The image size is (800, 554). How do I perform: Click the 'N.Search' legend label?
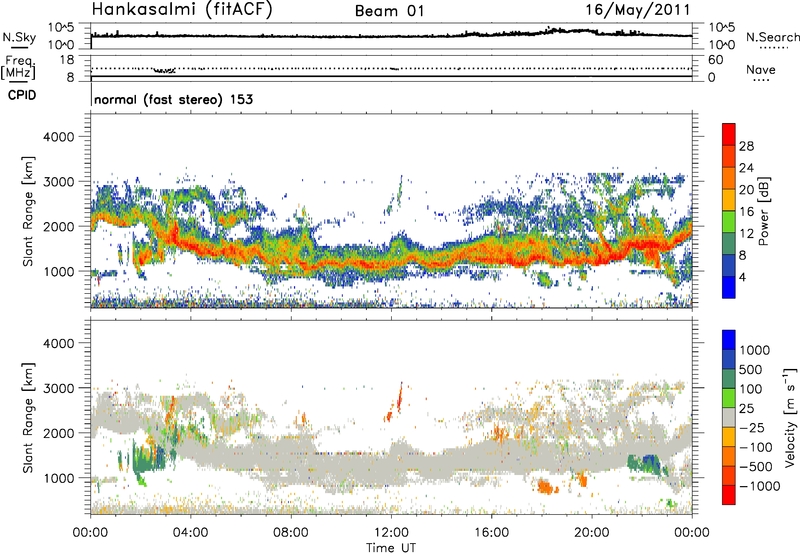coord(772,37)
